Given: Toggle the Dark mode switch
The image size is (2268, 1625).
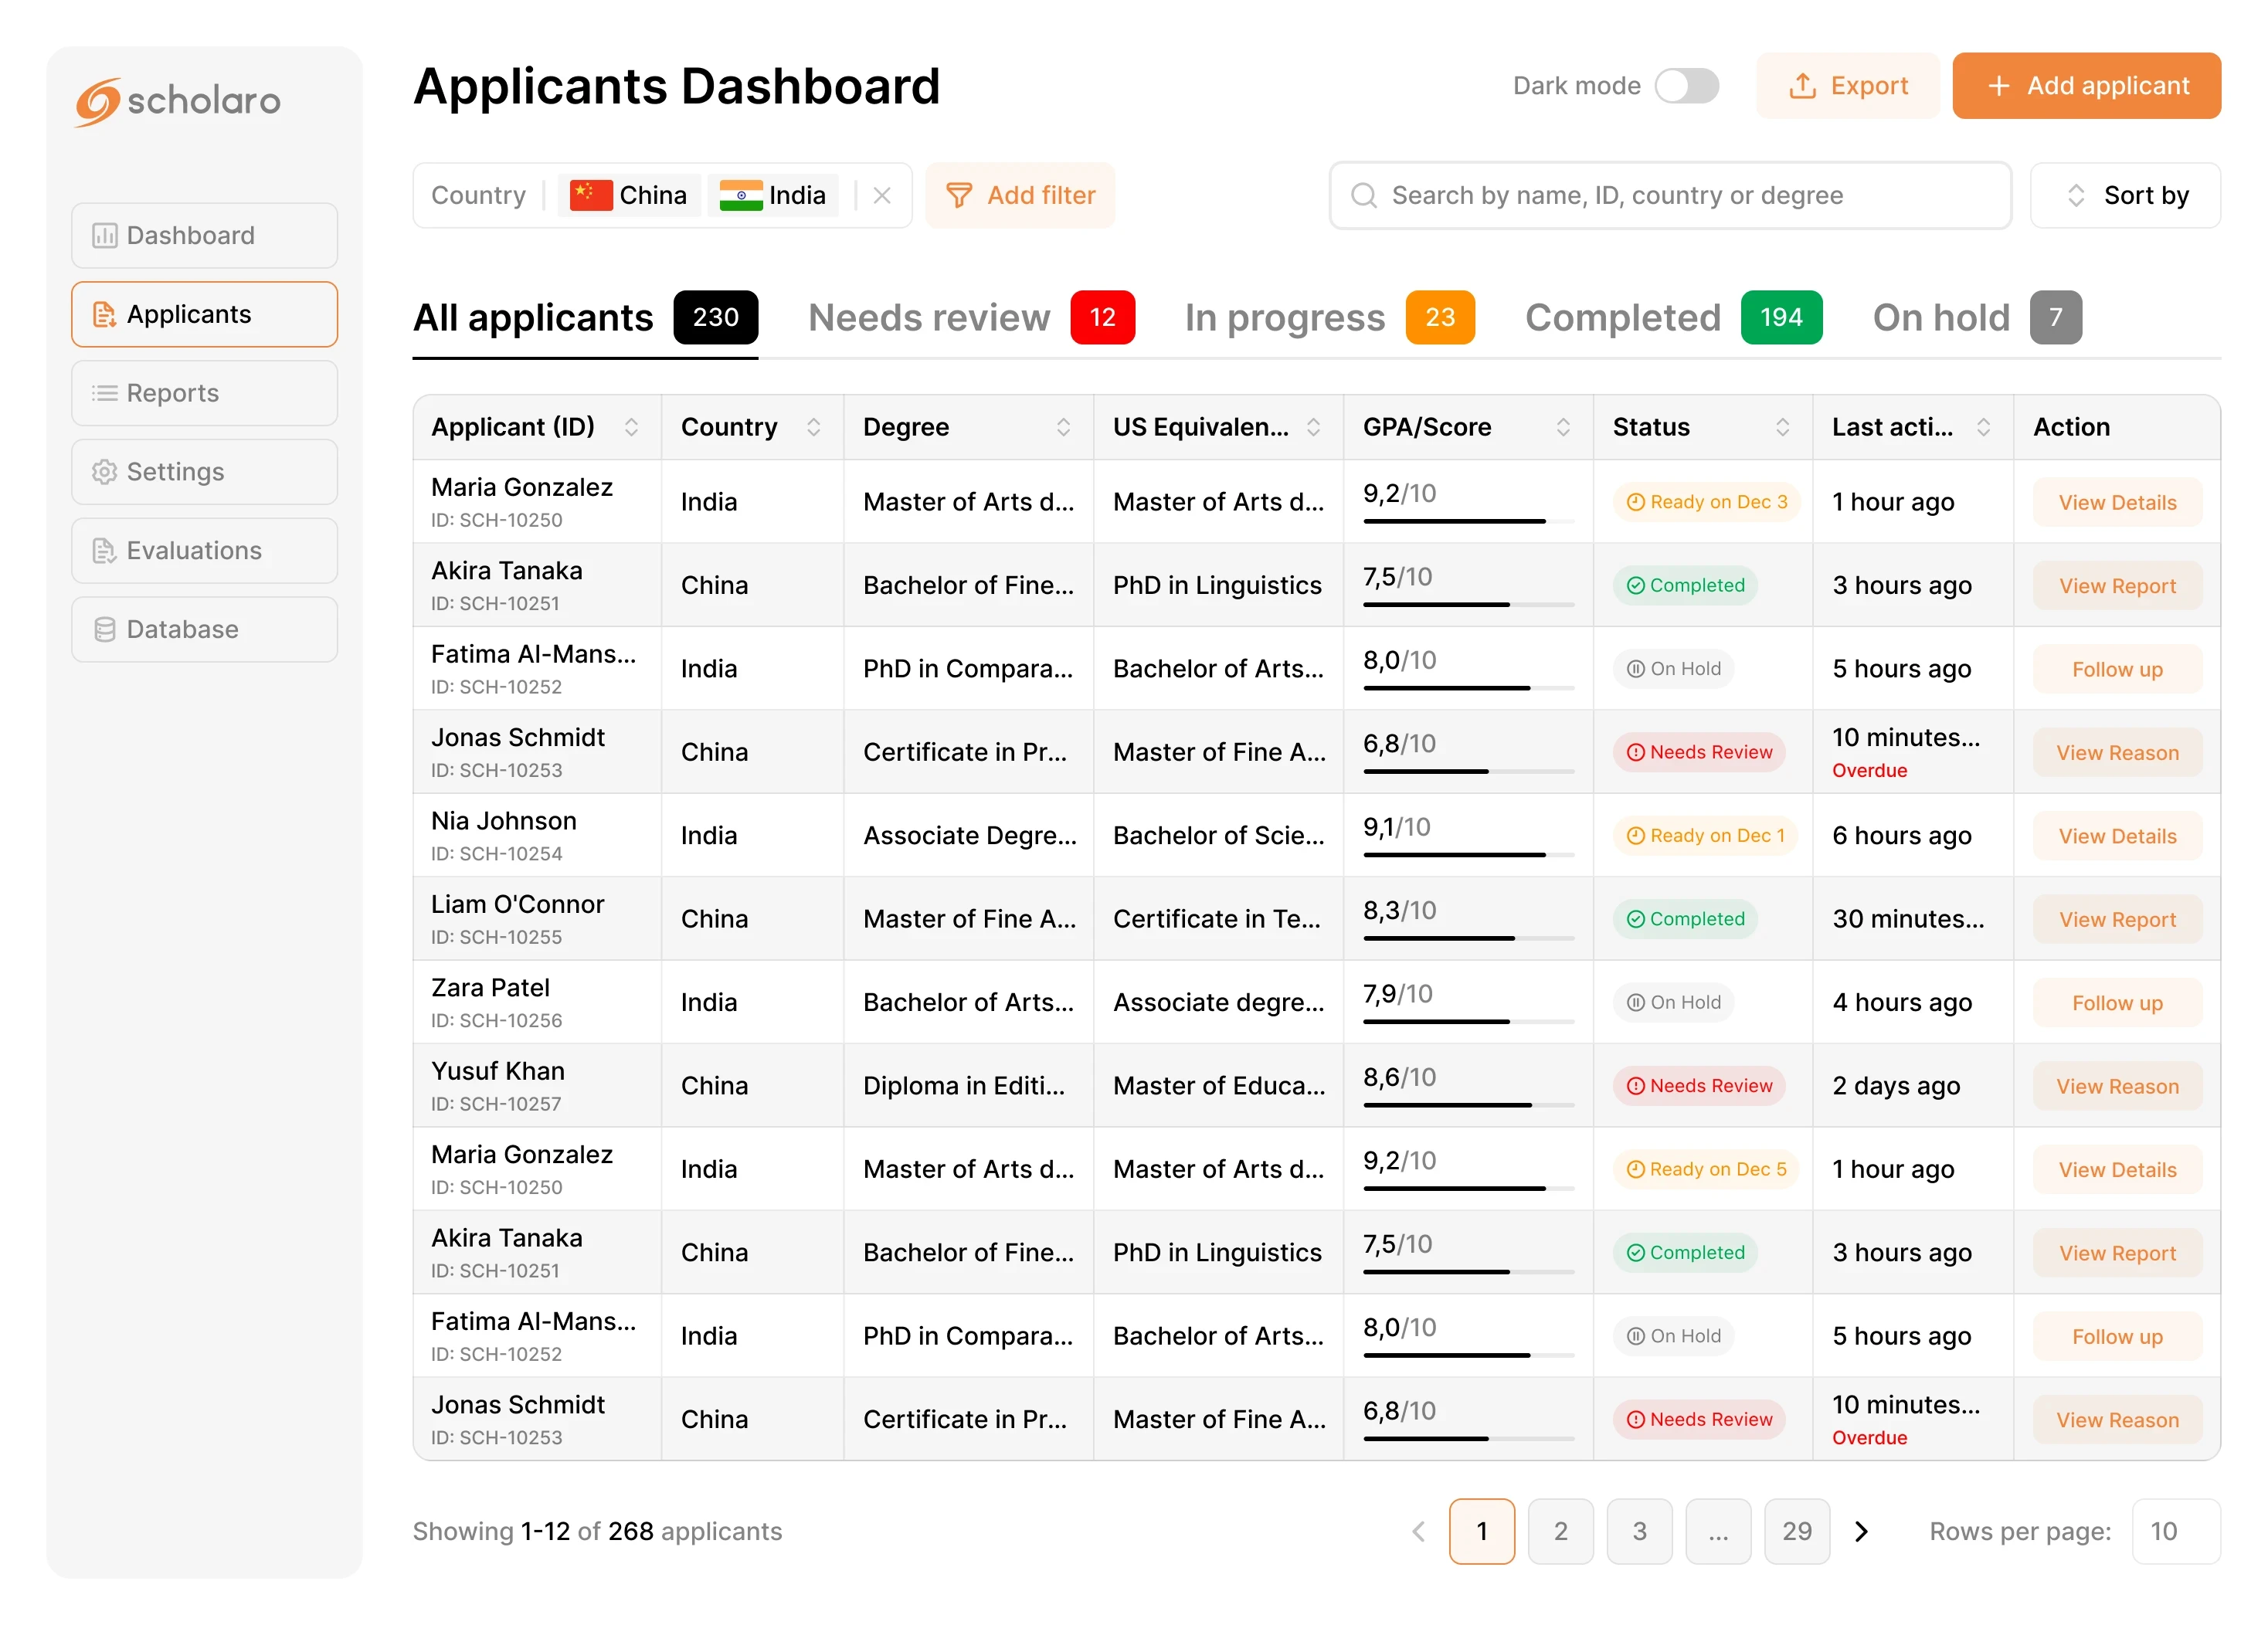Looking at the screenshot, I should (1686, 86).
